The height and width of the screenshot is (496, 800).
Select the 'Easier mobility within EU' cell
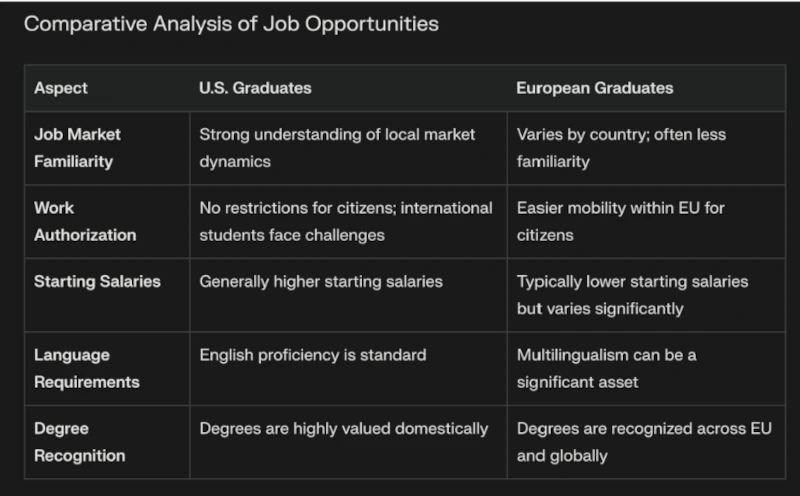coord(620,221)
